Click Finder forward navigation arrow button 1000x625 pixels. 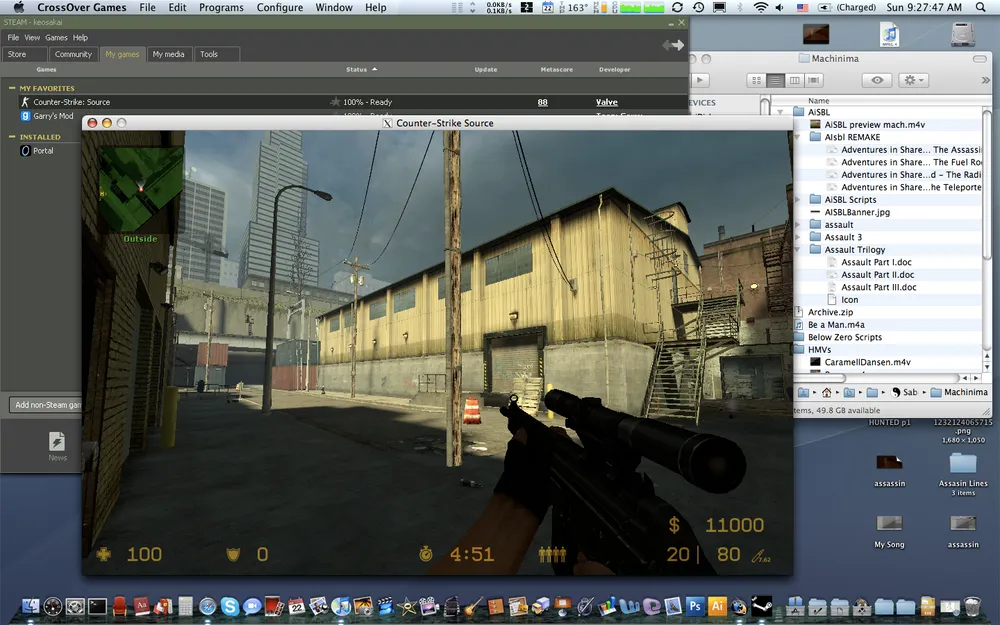[700, 80]
